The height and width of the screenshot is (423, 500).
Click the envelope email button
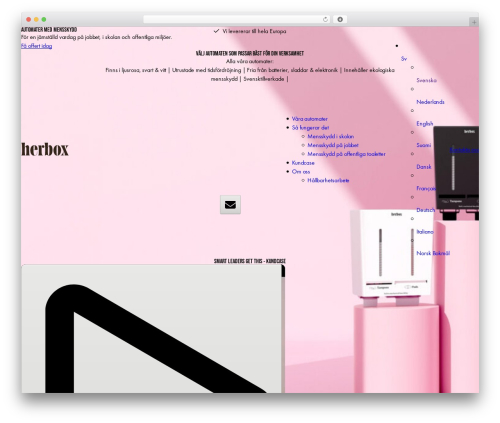tap(230, 204)
